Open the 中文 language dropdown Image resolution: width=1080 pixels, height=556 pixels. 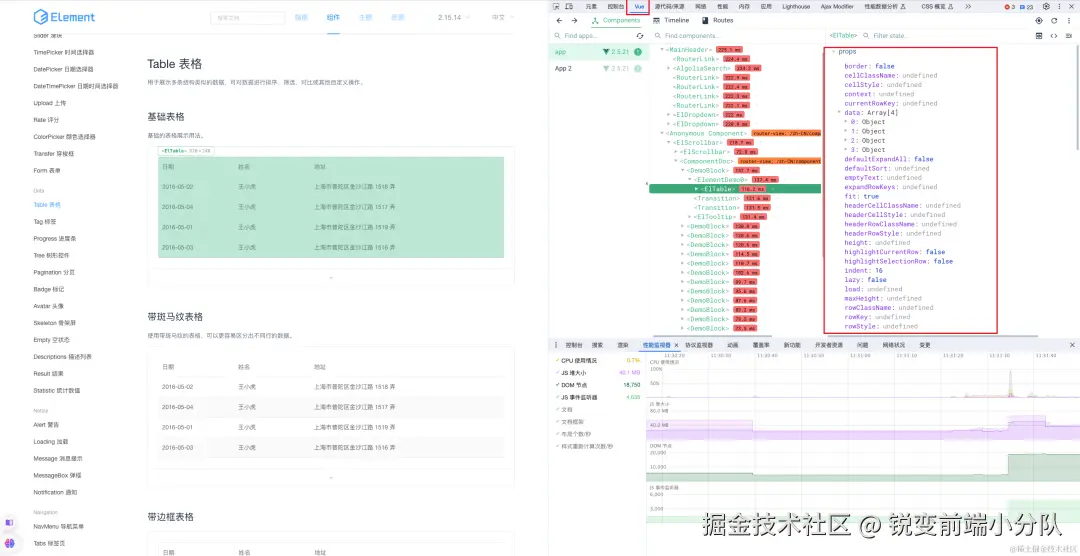click(x=502, y=17)
